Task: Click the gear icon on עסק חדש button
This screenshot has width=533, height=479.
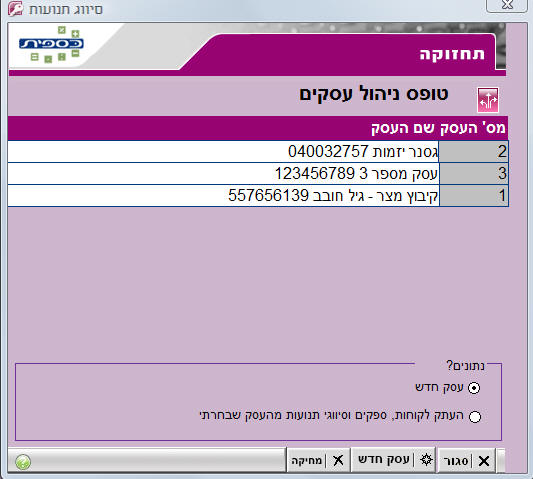Action: 426,460
